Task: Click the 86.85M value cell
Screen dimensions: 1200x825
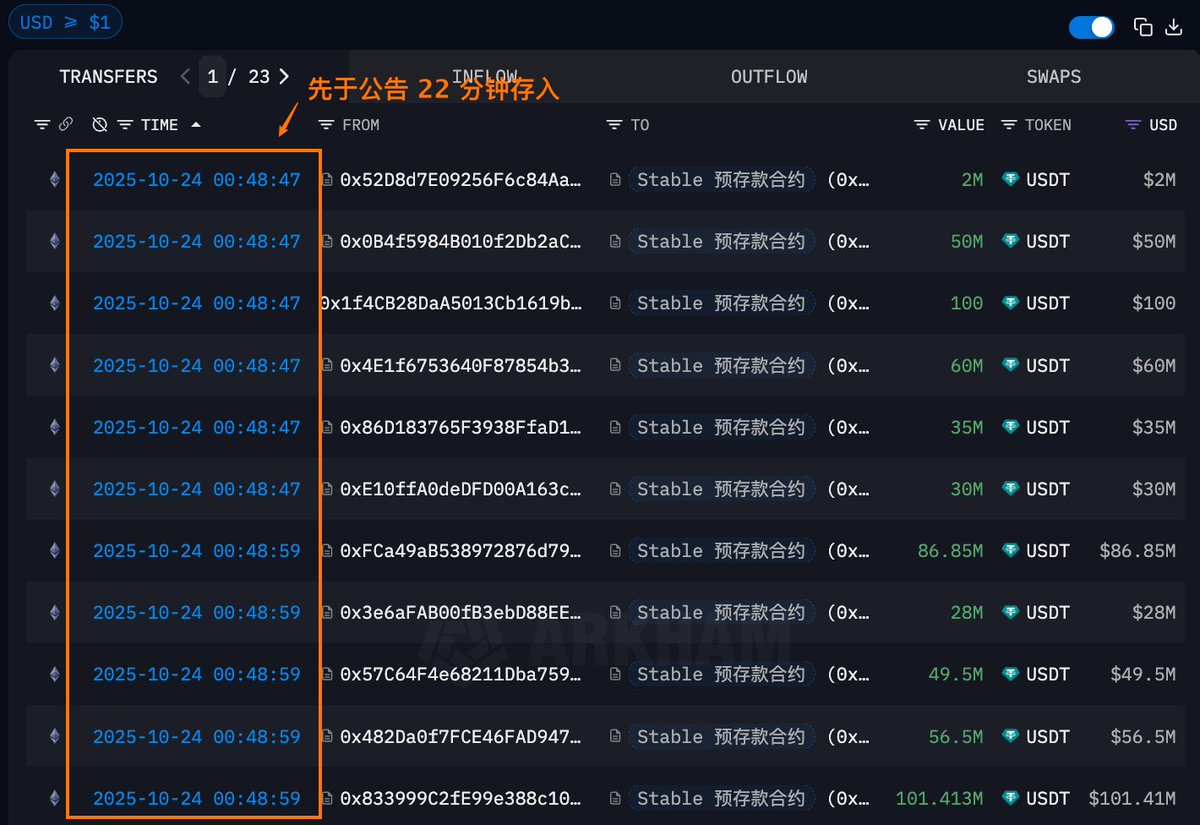Action: [950, 551]
